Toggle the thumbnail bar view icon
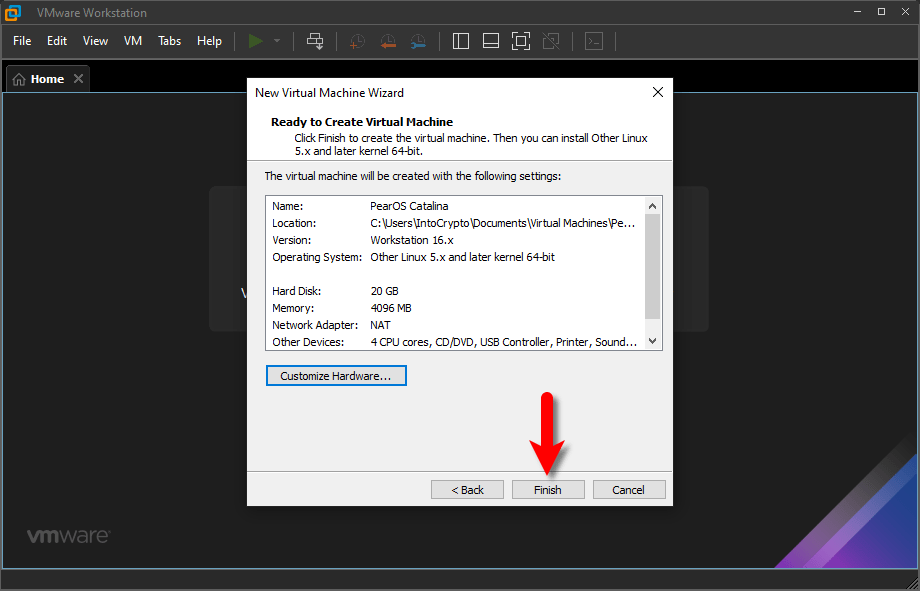 491,41
